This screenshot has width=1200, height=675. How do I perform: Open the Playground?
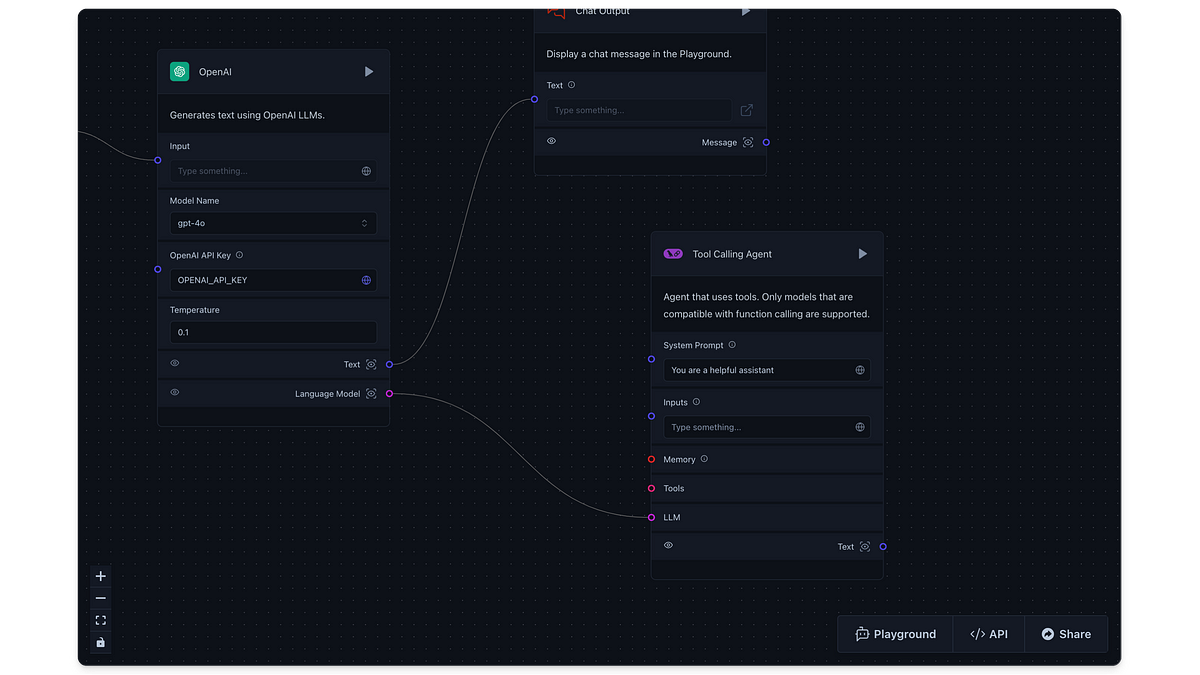point(896,634)
